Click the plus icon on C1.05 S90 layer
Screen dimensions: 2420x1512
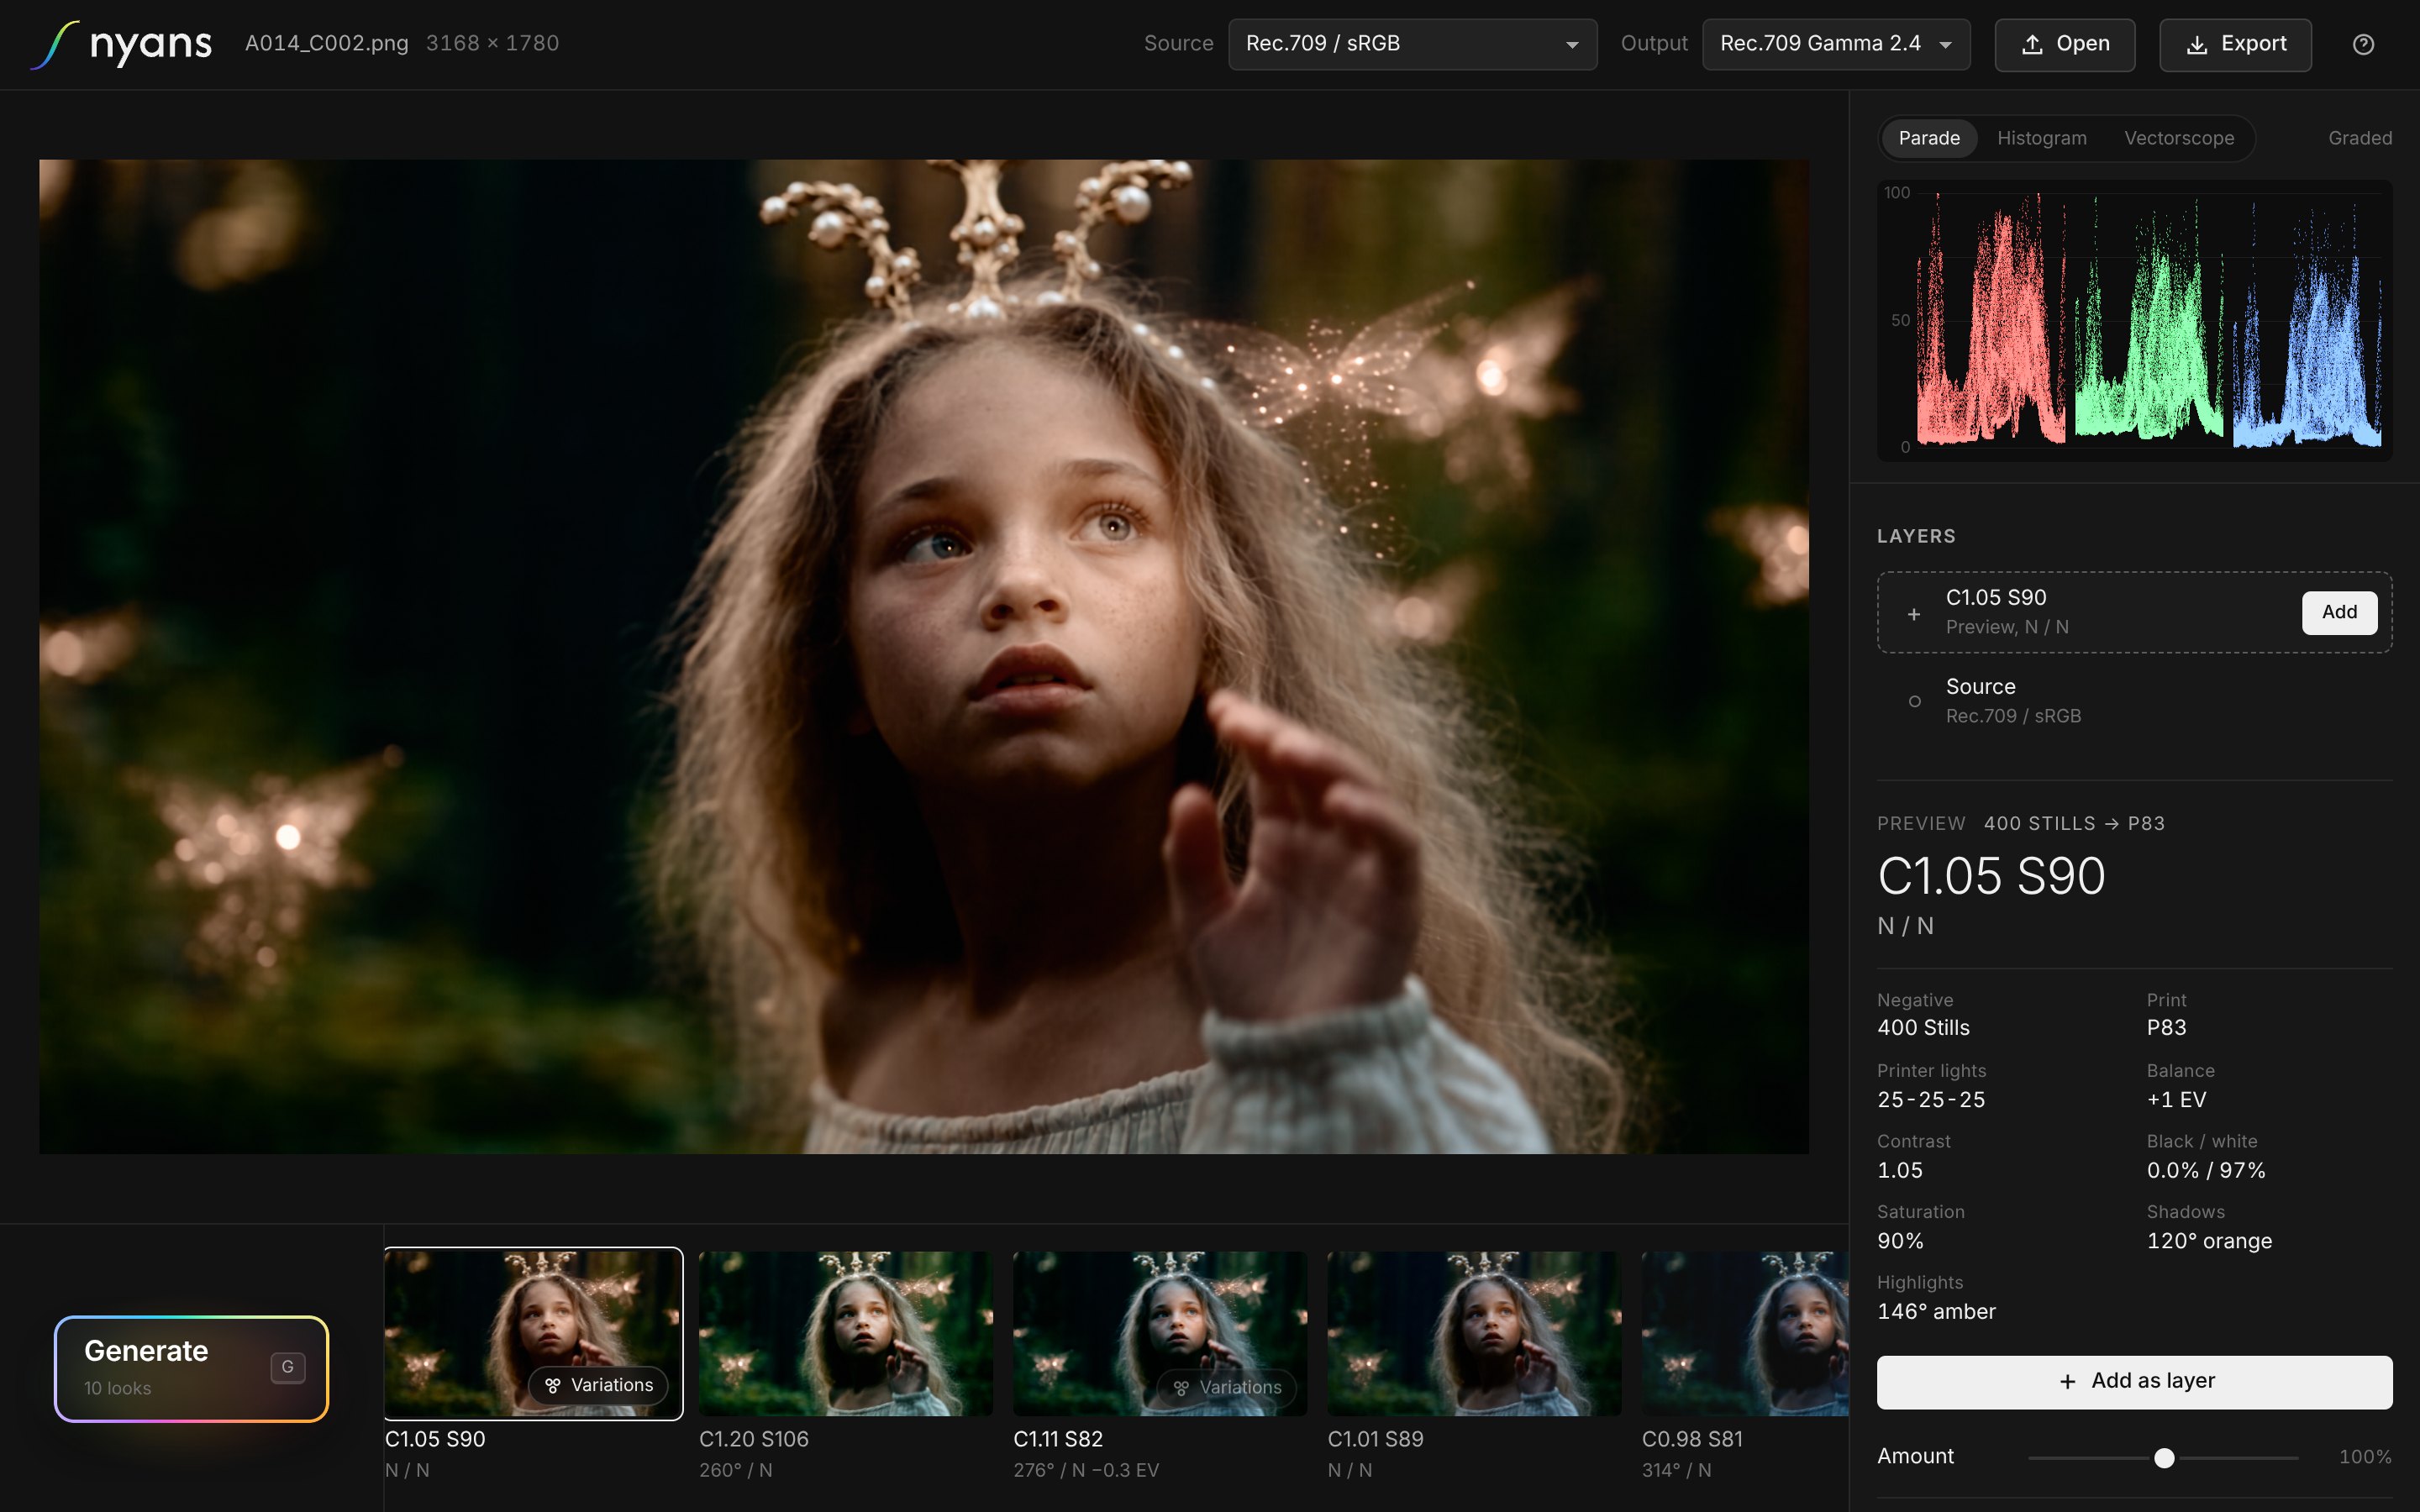click(1913, 614)
